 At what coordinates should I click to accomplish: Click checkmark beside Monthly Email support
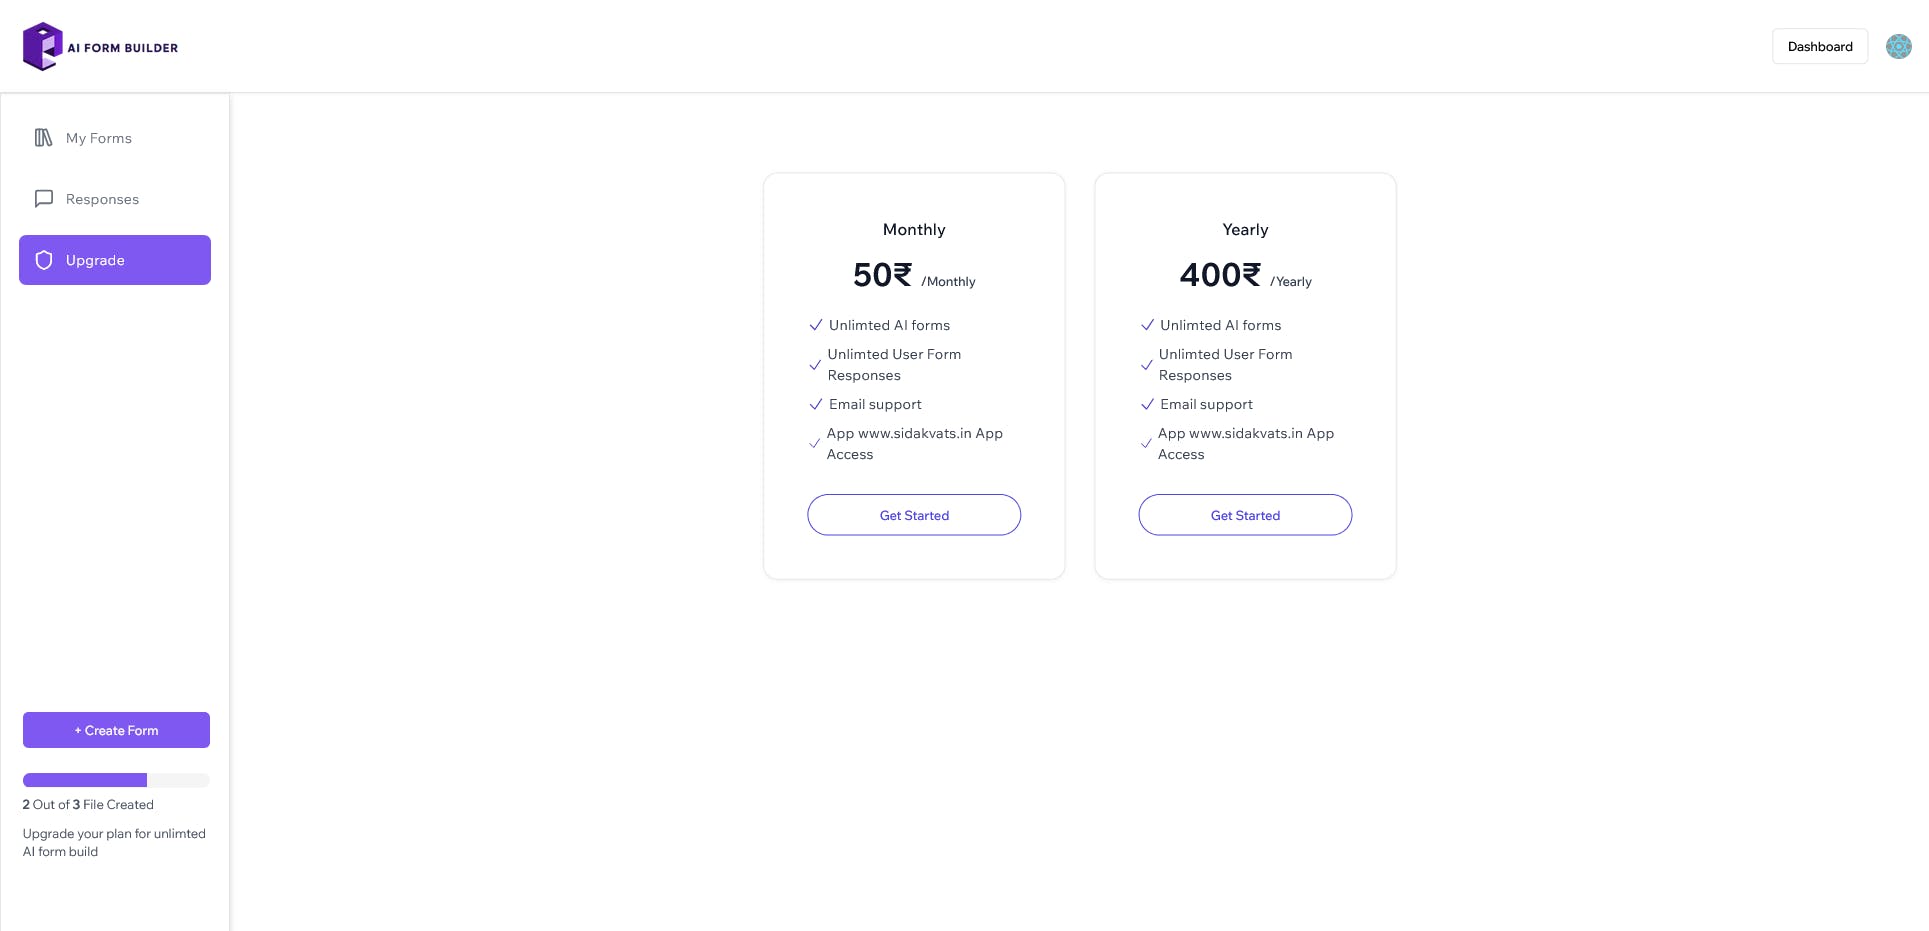(x=816, y=404)
